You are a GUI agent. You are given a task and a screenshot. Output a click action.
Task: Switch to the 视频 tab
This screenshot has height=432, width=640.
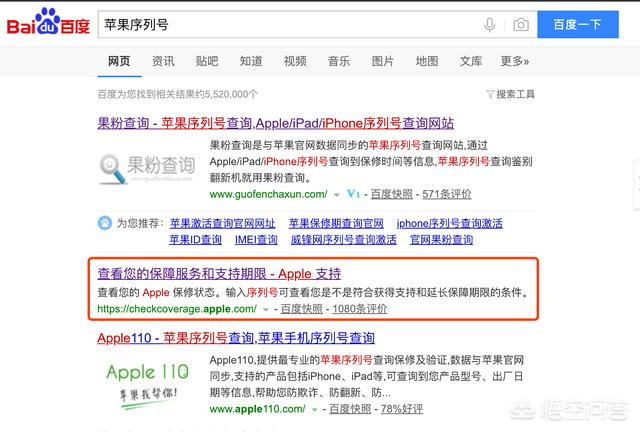pos(295,61)
